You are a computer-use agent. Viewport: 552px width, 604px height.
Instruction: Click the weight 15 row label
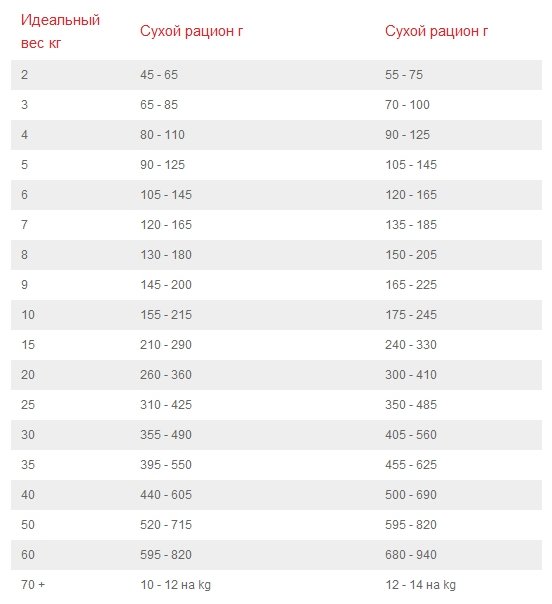coord(28,345)
